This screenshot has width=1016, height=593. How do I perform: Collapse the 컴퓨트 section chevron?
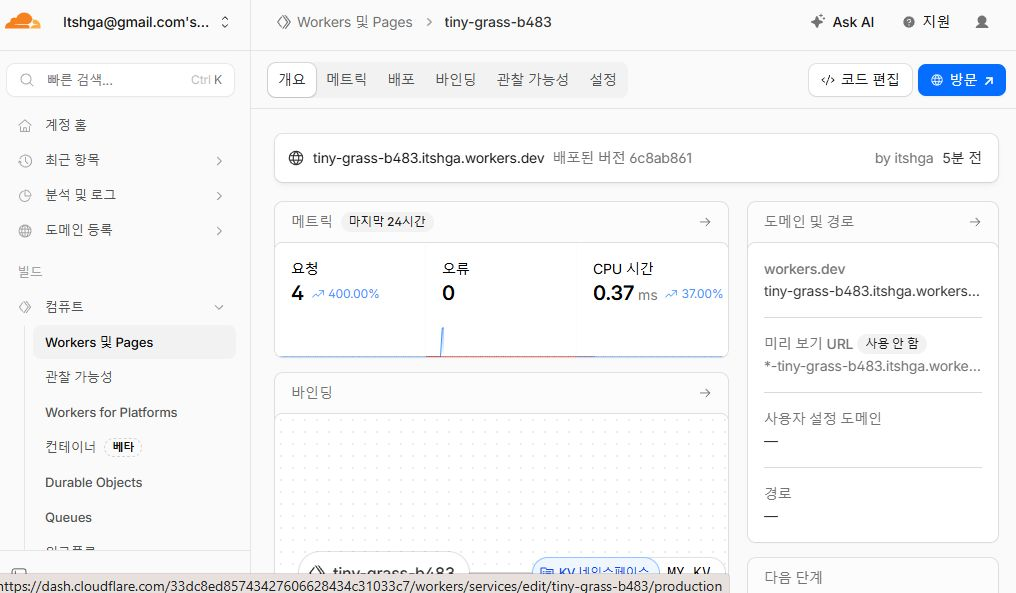tap(219, 307)
